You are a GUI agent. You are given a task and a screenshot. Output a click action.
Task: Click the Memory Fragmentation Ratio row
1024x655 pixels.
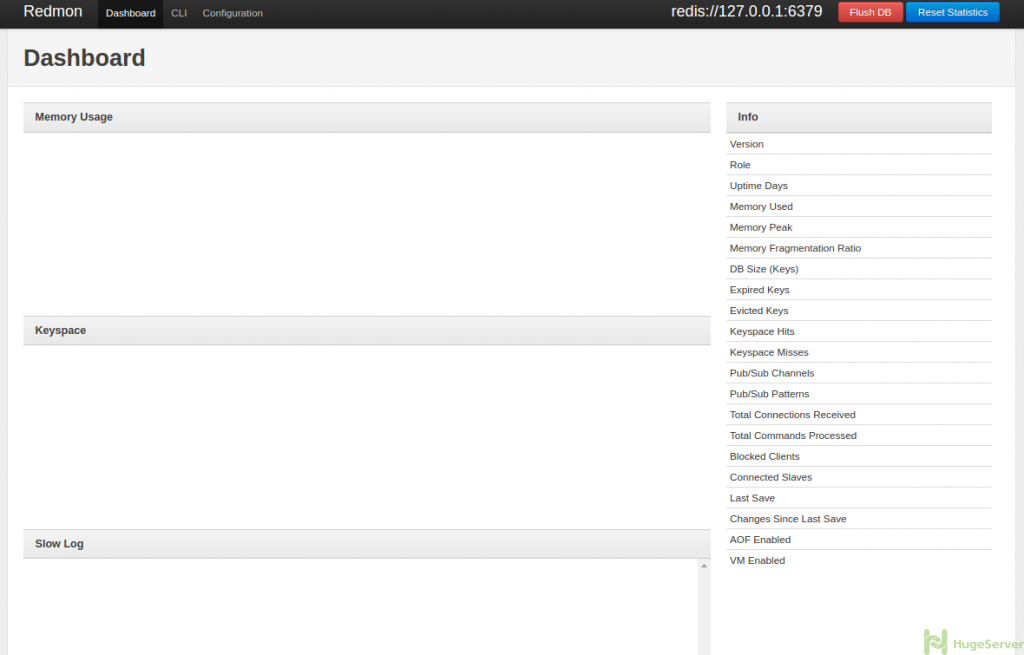(x=795, y=248)
